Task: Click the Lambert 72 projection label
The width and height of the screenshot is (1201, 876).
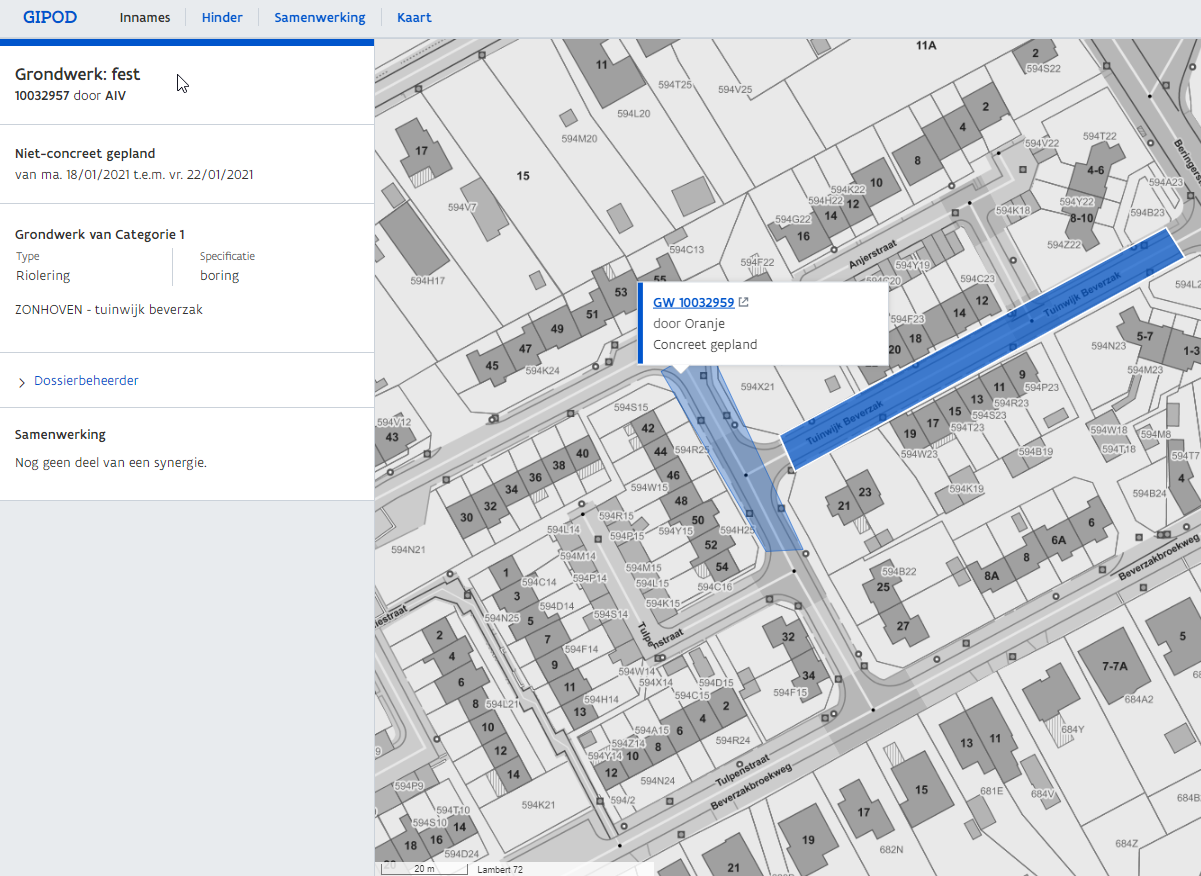Action: click(x=500, y=869)
